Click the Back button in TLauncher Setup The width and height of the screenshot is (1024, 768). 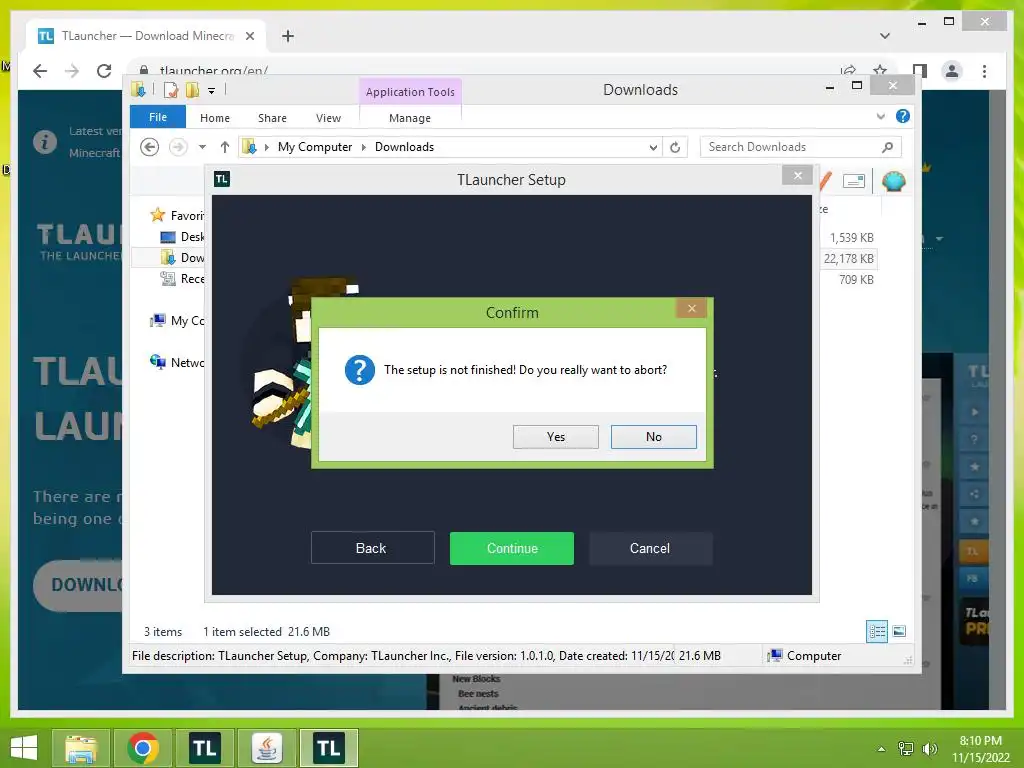(372, 548)
